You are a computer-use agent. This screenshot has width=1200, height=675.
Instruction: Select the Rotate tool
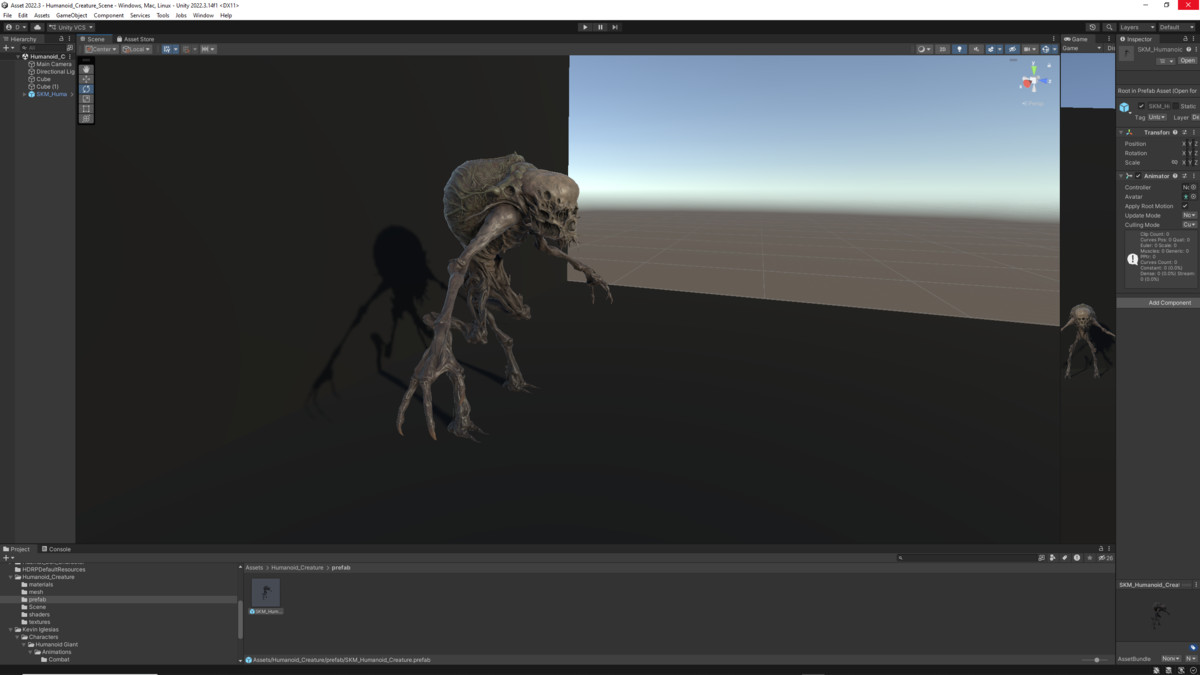coord(86,89)
